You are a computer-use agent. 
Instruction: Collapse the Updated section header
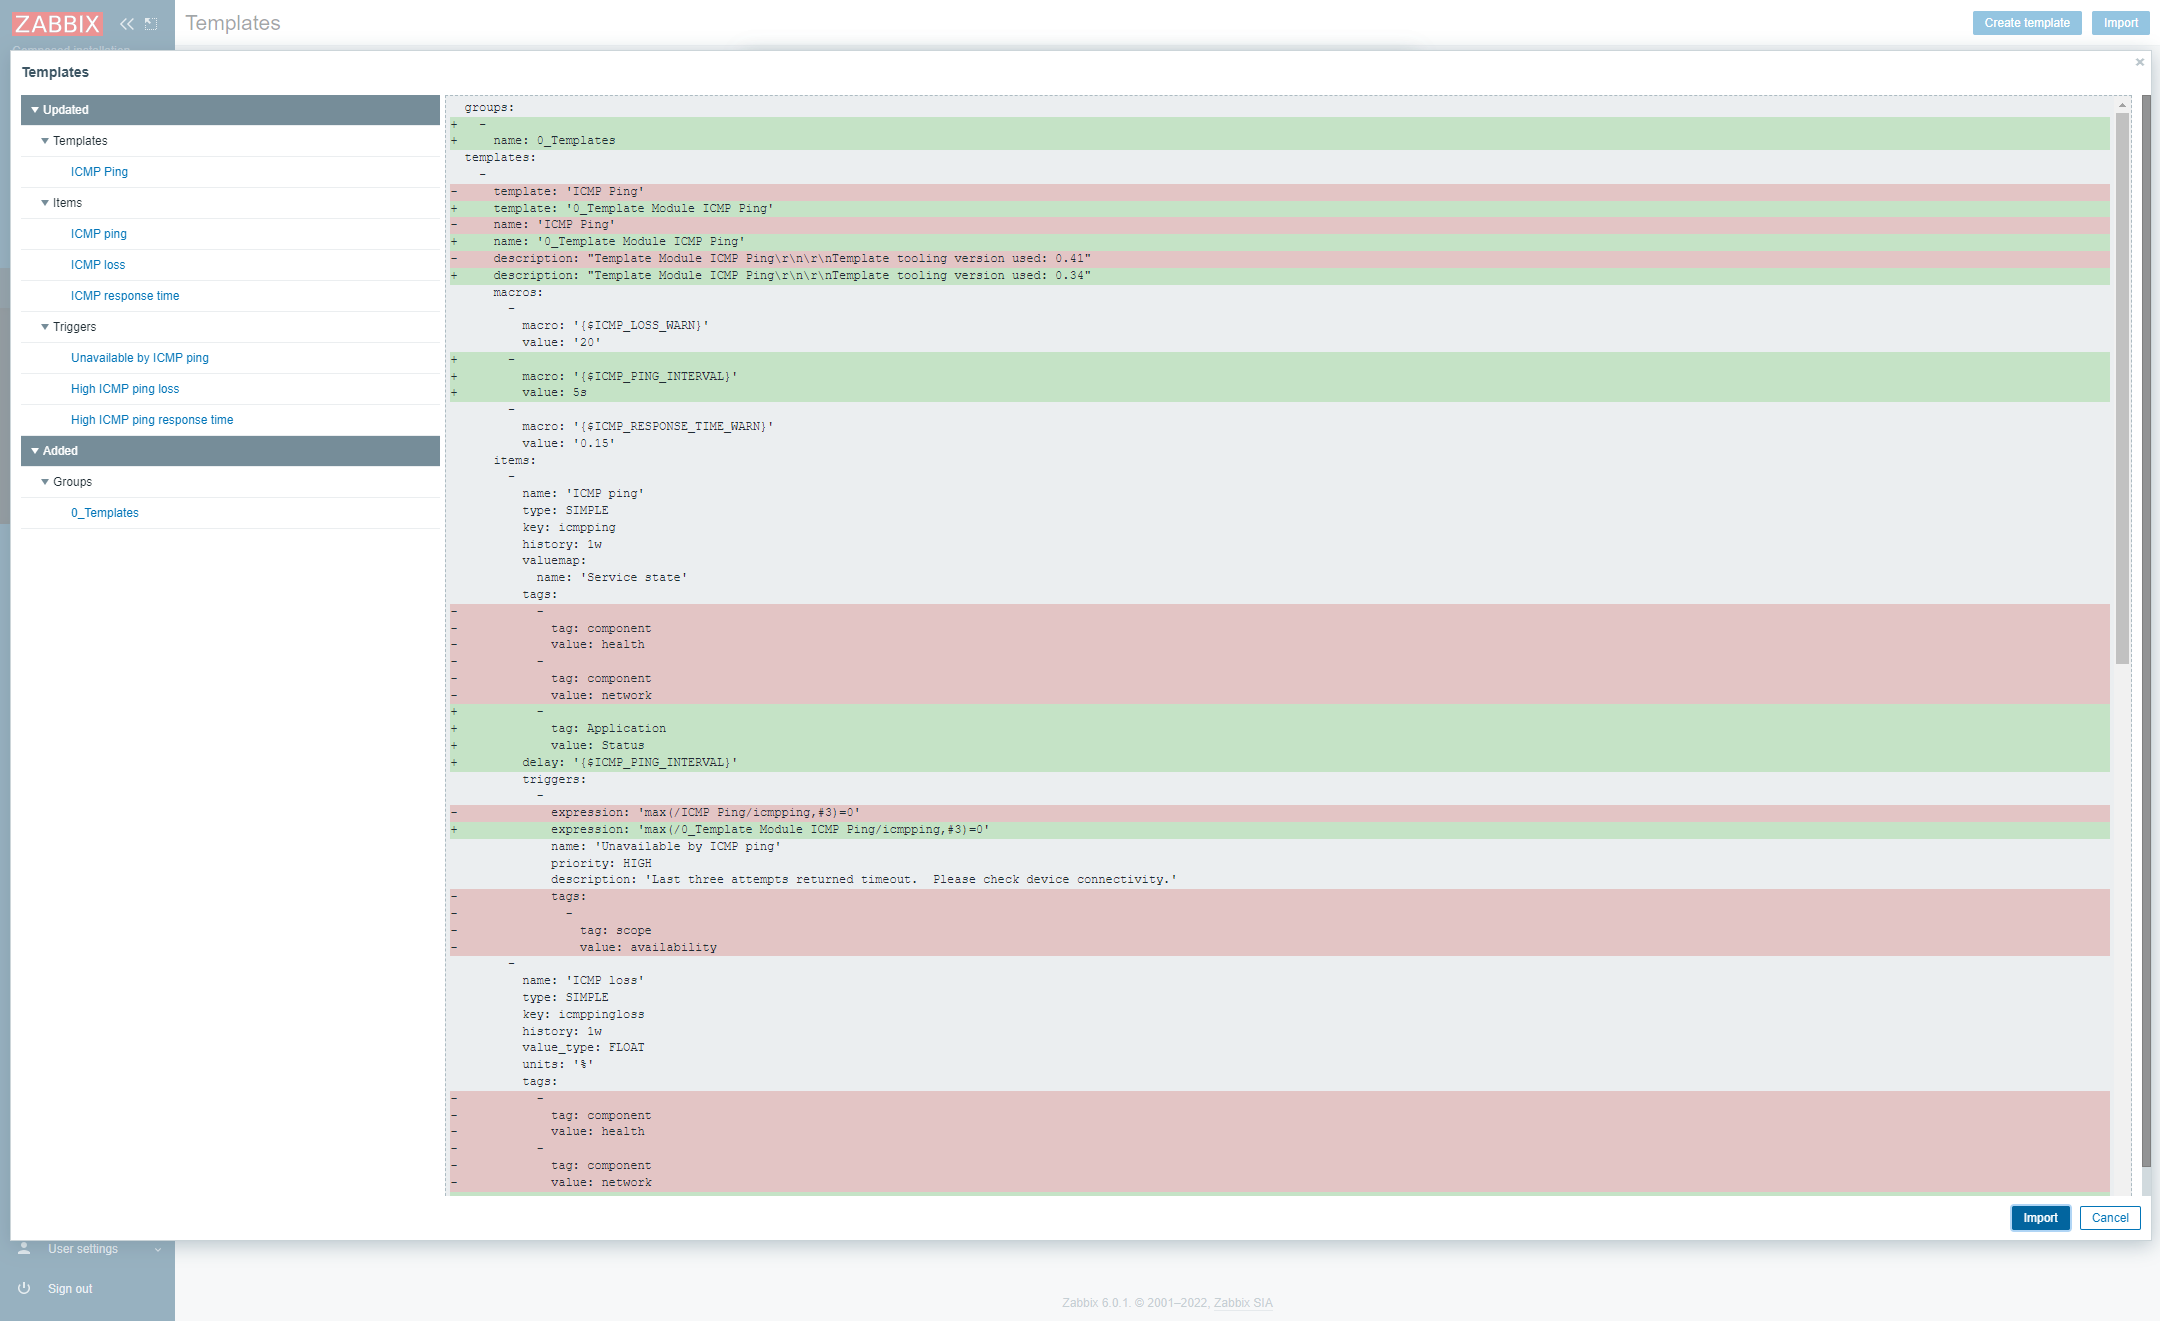point(34,109)
